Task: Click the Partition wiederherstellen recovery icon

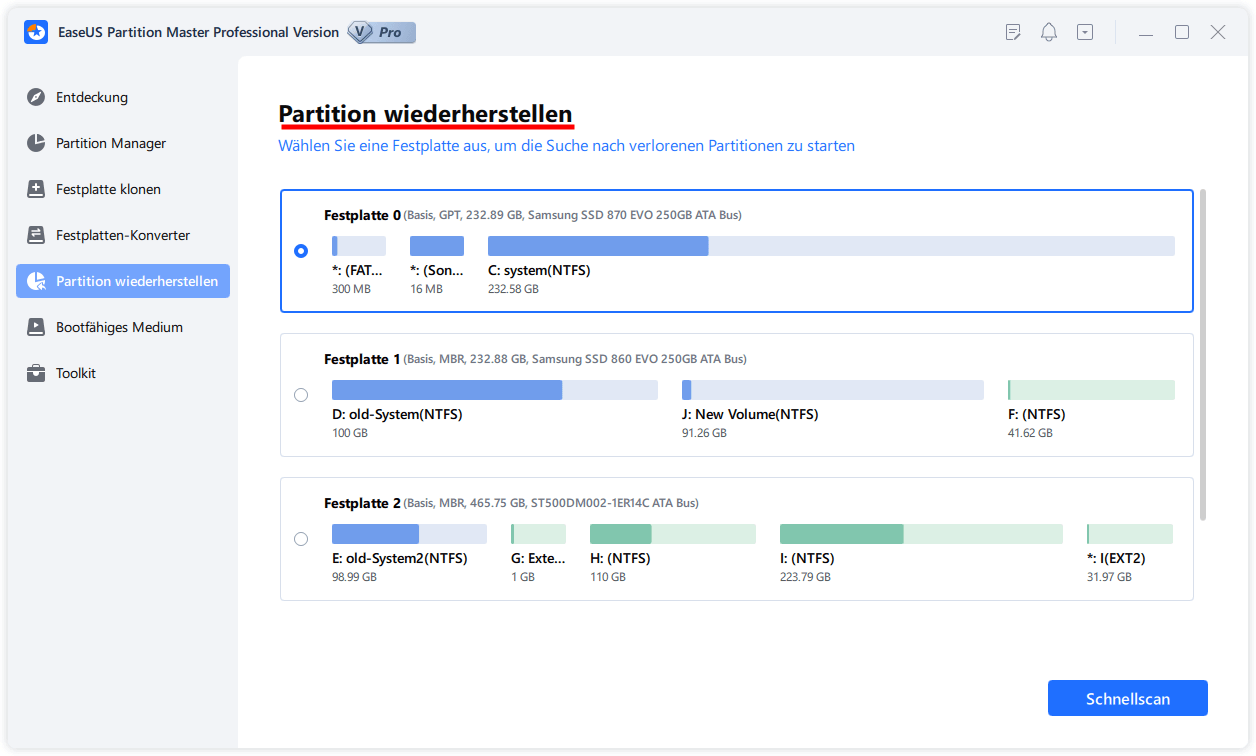Action: coord(33,280)
